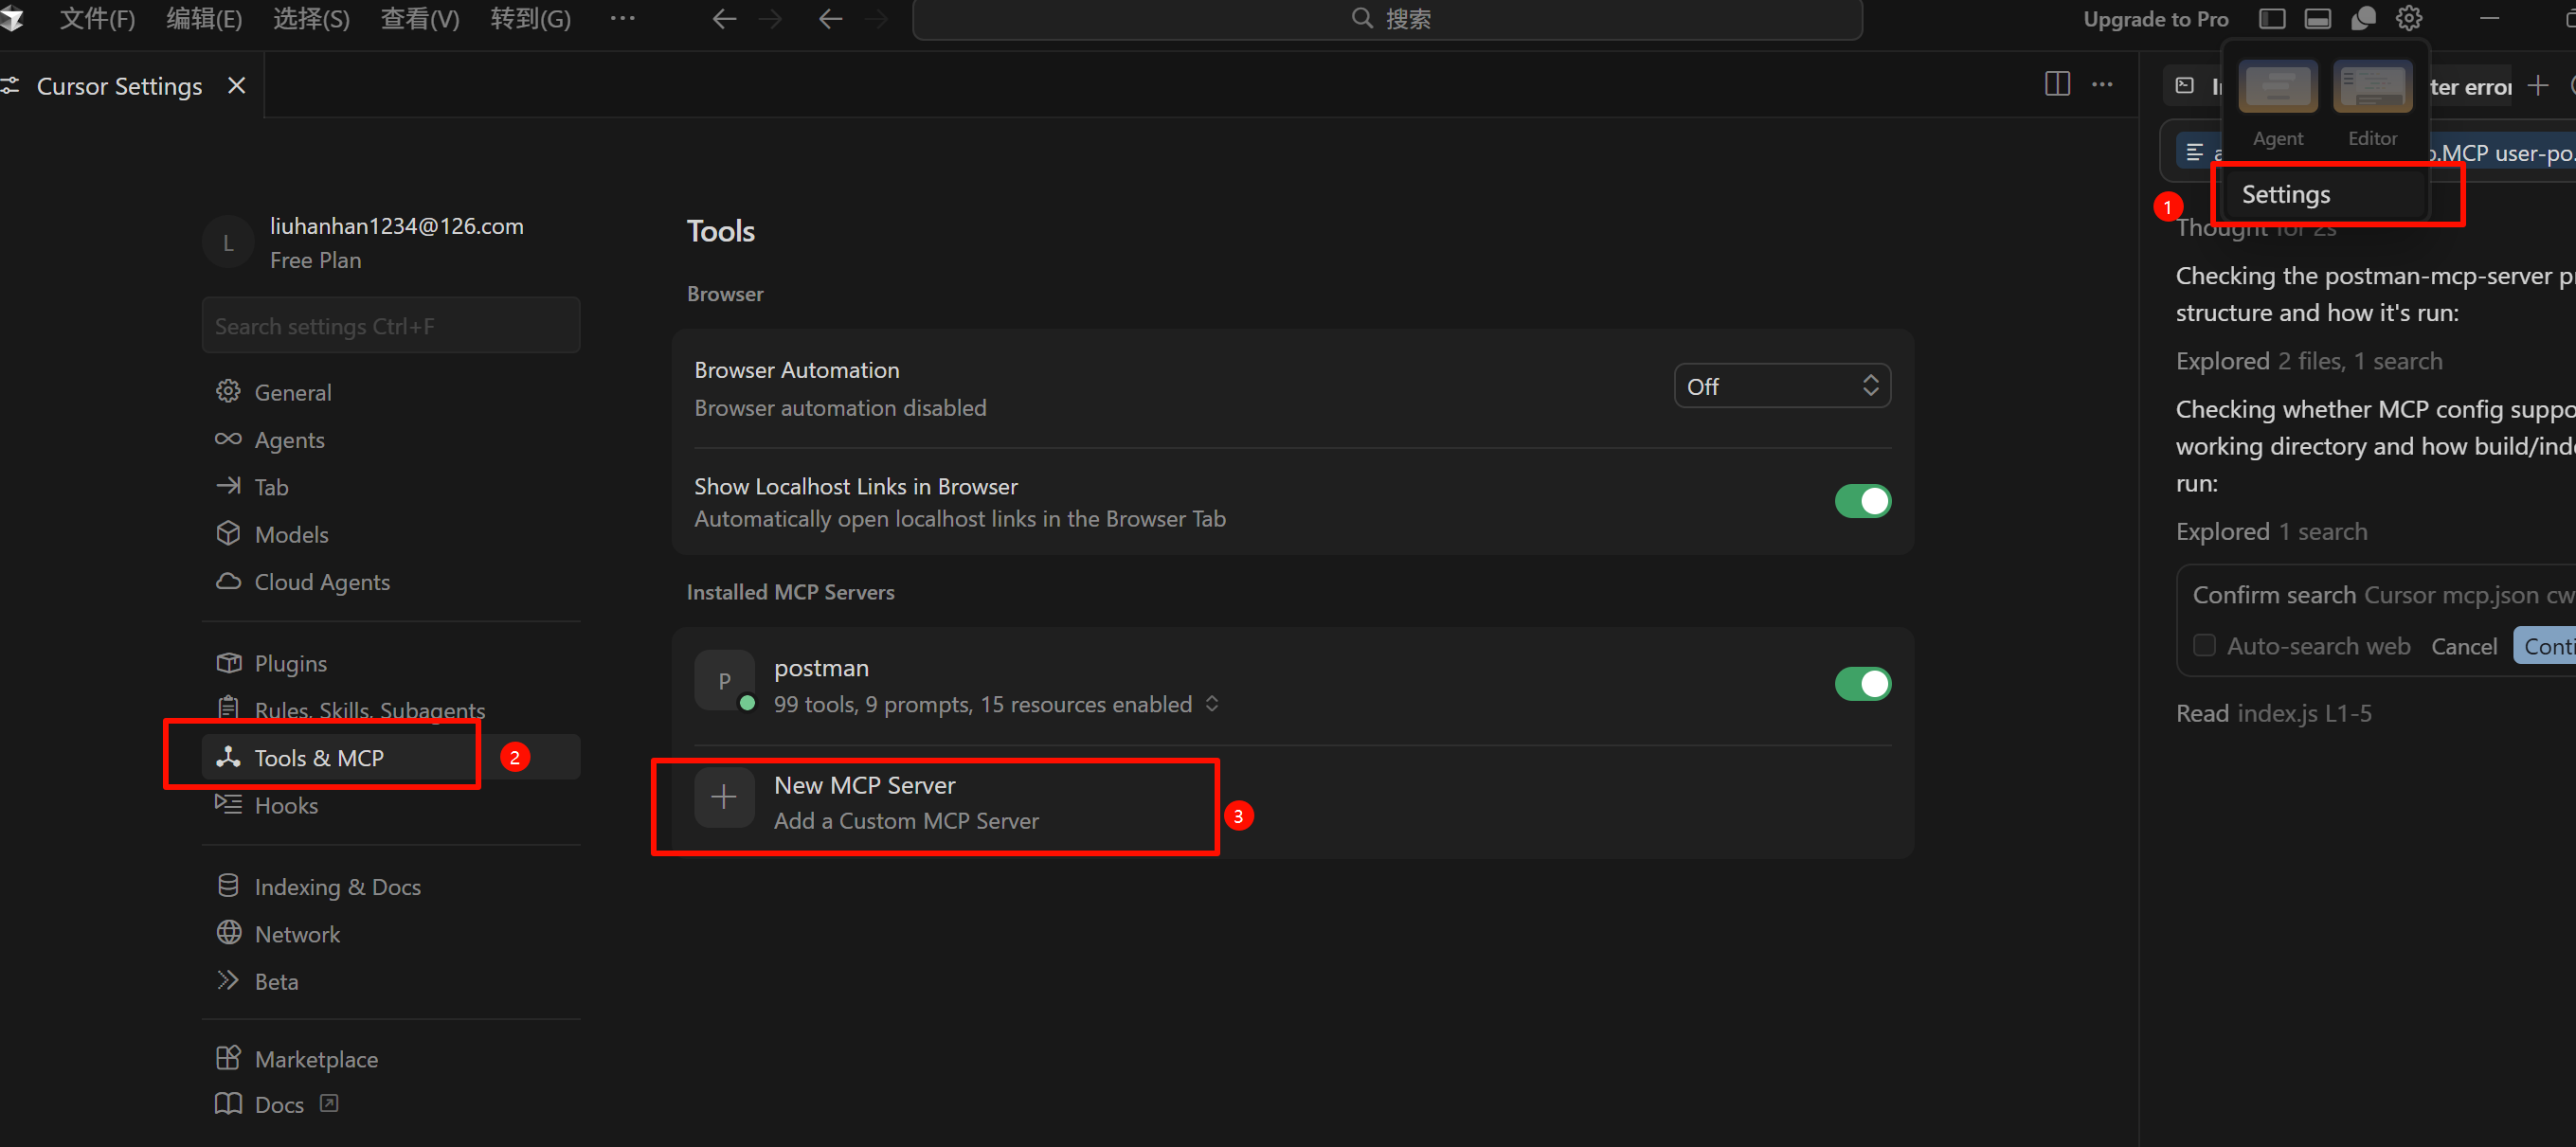2576x1147 pixels.
Task: Disable Show Localhost Links in Browser toggle
Action: tap(1861, 501)
